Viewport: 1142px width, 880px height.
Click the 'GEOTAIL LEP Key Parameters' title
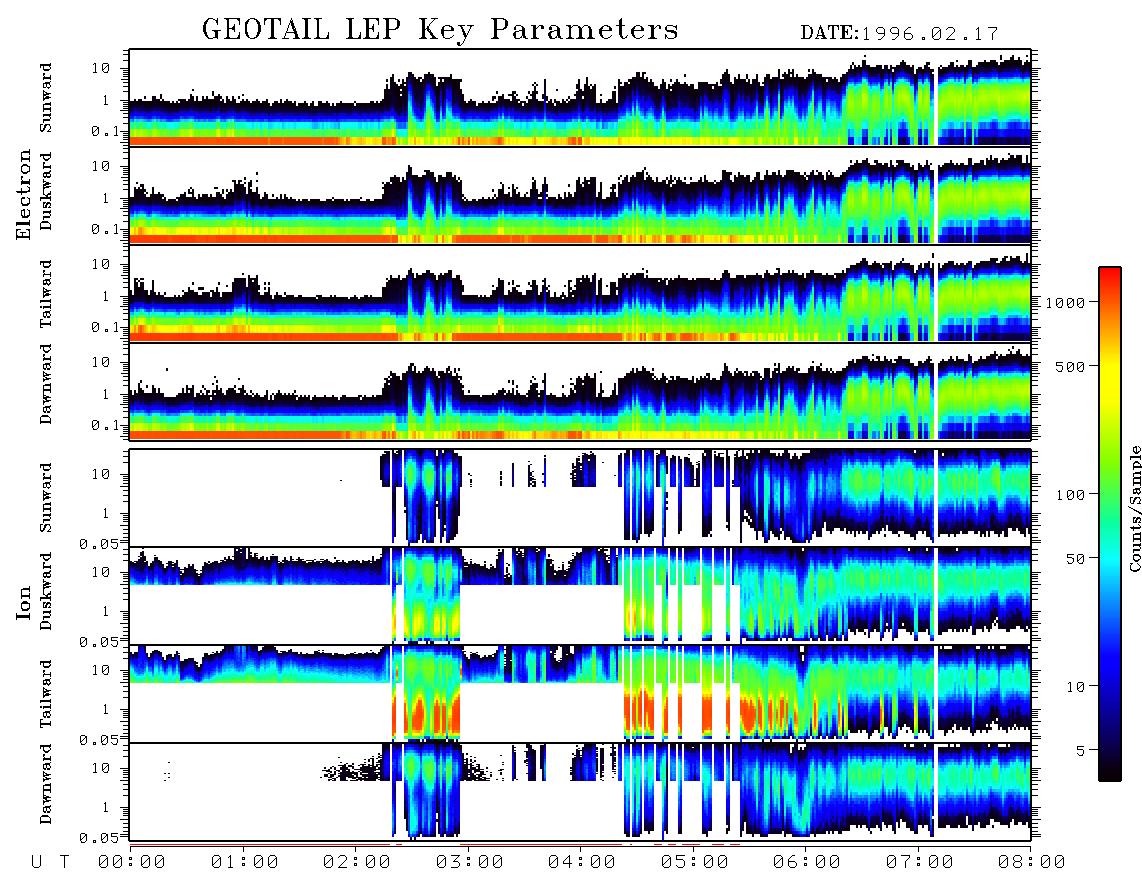(x=440, y=30)
